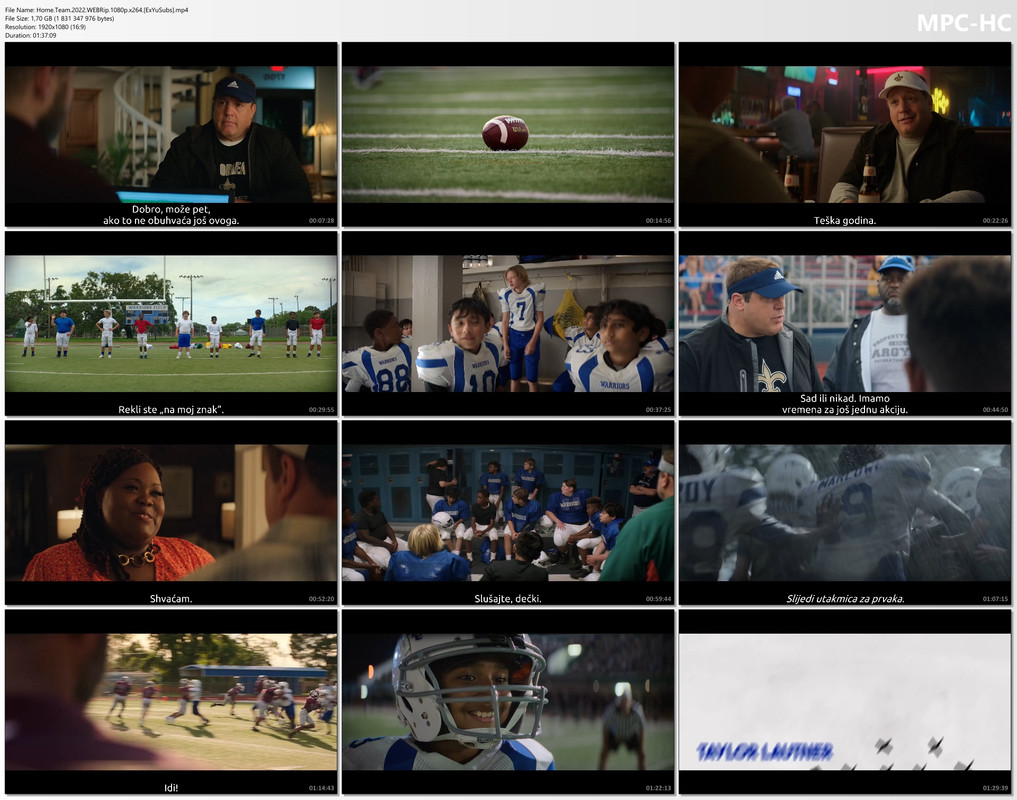
Task: Click timestamp 00:52:20
Action: point(321,599)
